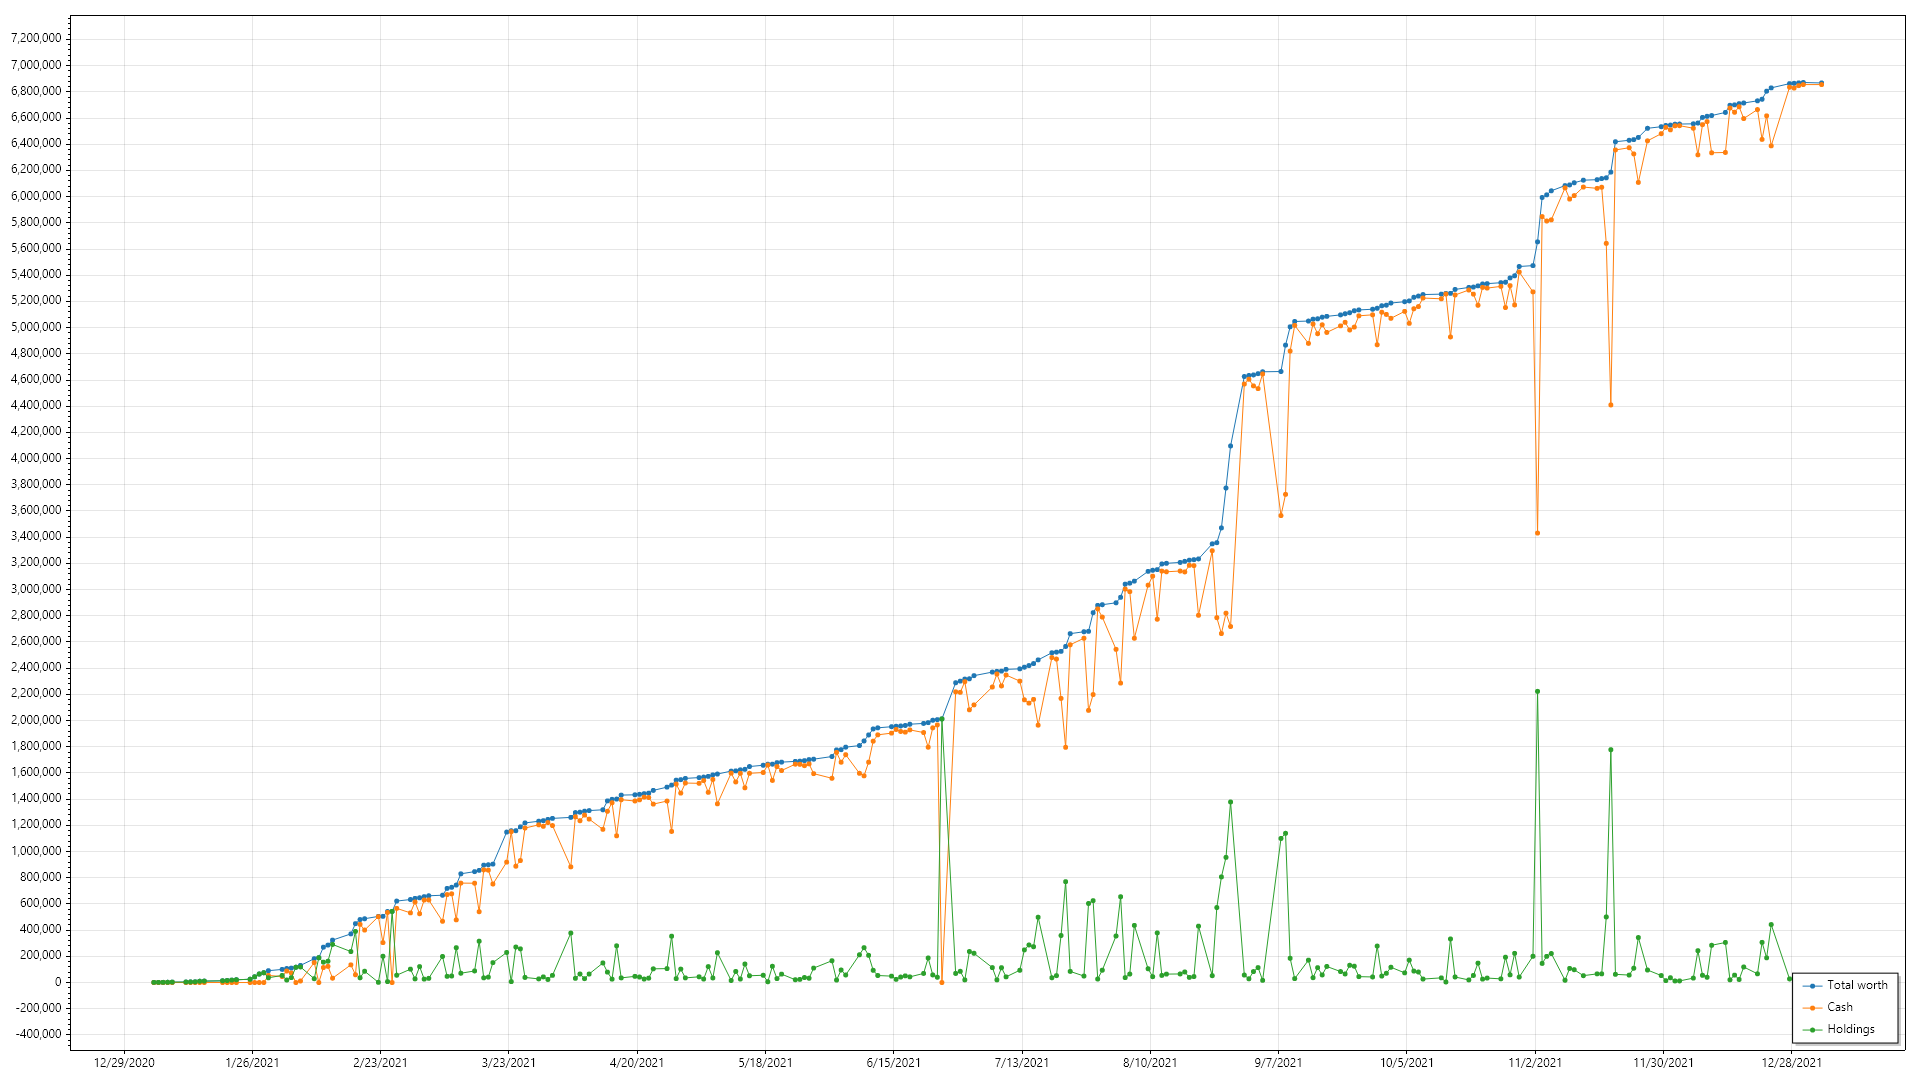Click the 9/7/2021 x-axis date label

(1278, 1062)
